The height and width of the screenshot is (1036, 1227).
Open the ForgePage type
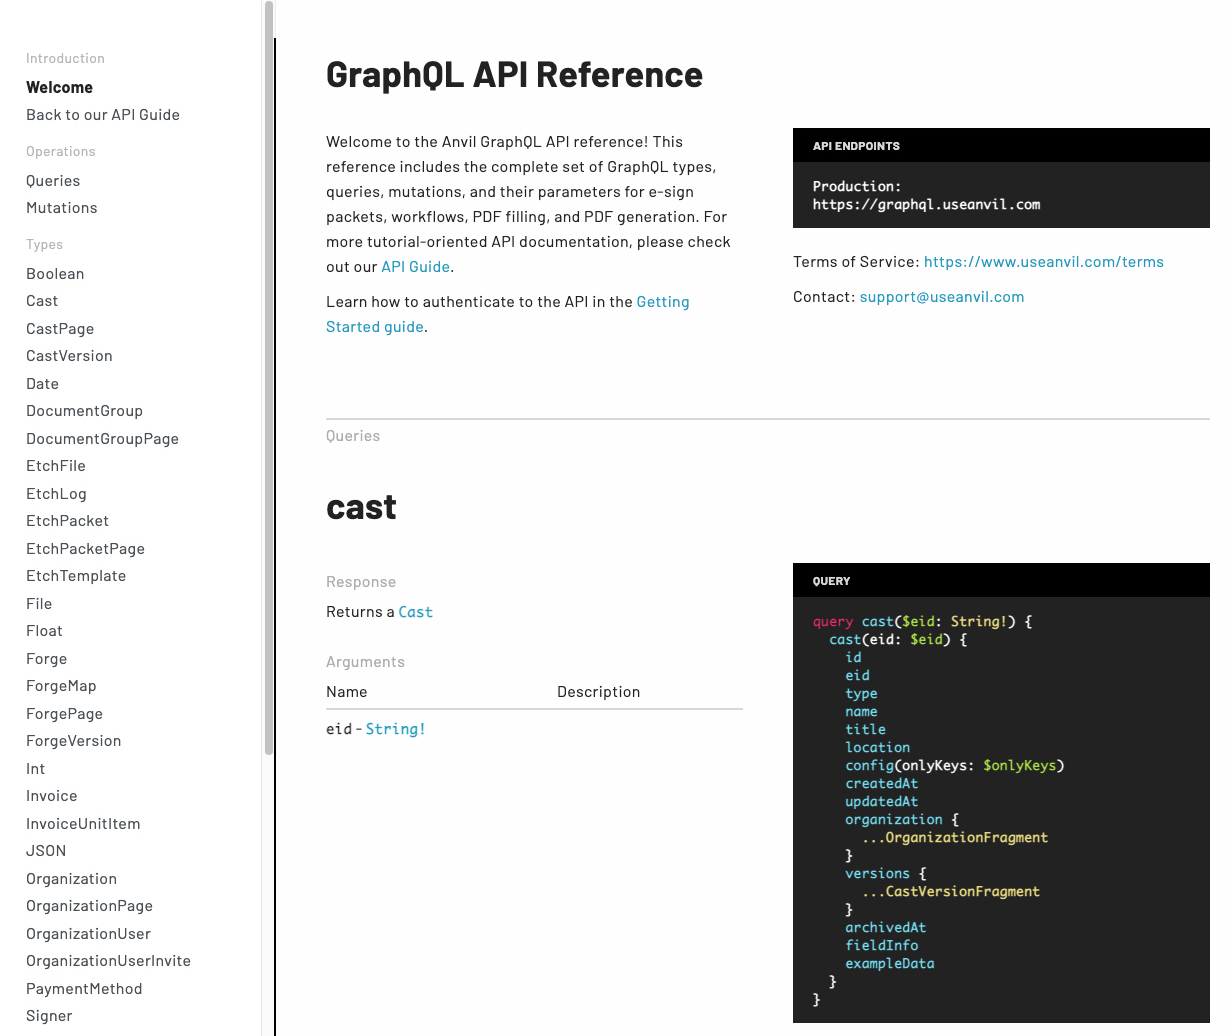pyautogui.click(x=64, y=714)
